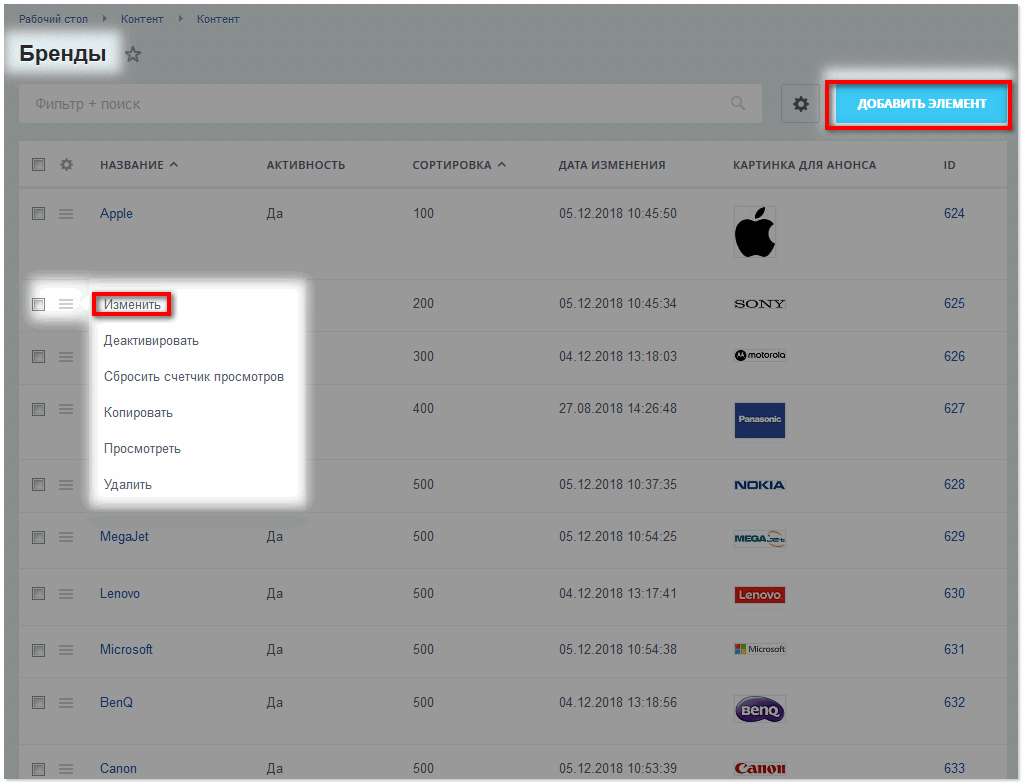Sort by Дата изменения column header
Image resolution: width=1023 pixels, height=784 pixels.
tap(611, 165)
